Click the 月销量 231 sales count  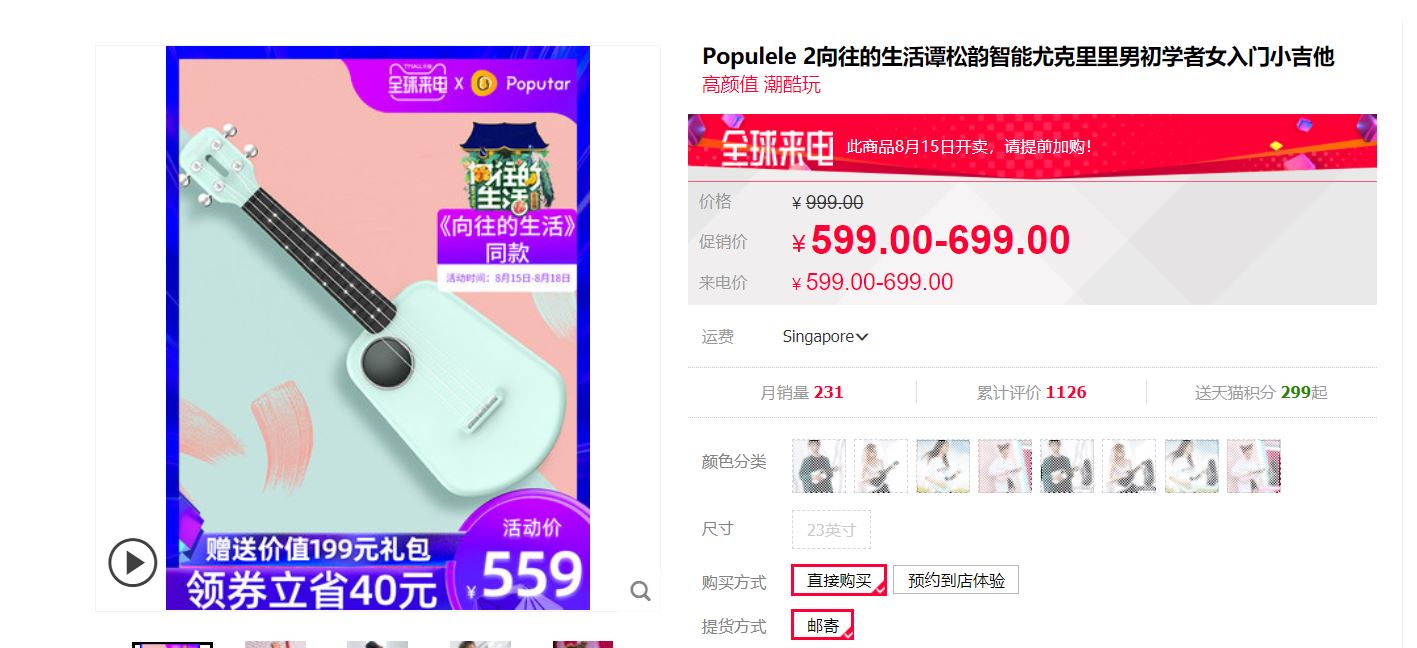[802, 392]
